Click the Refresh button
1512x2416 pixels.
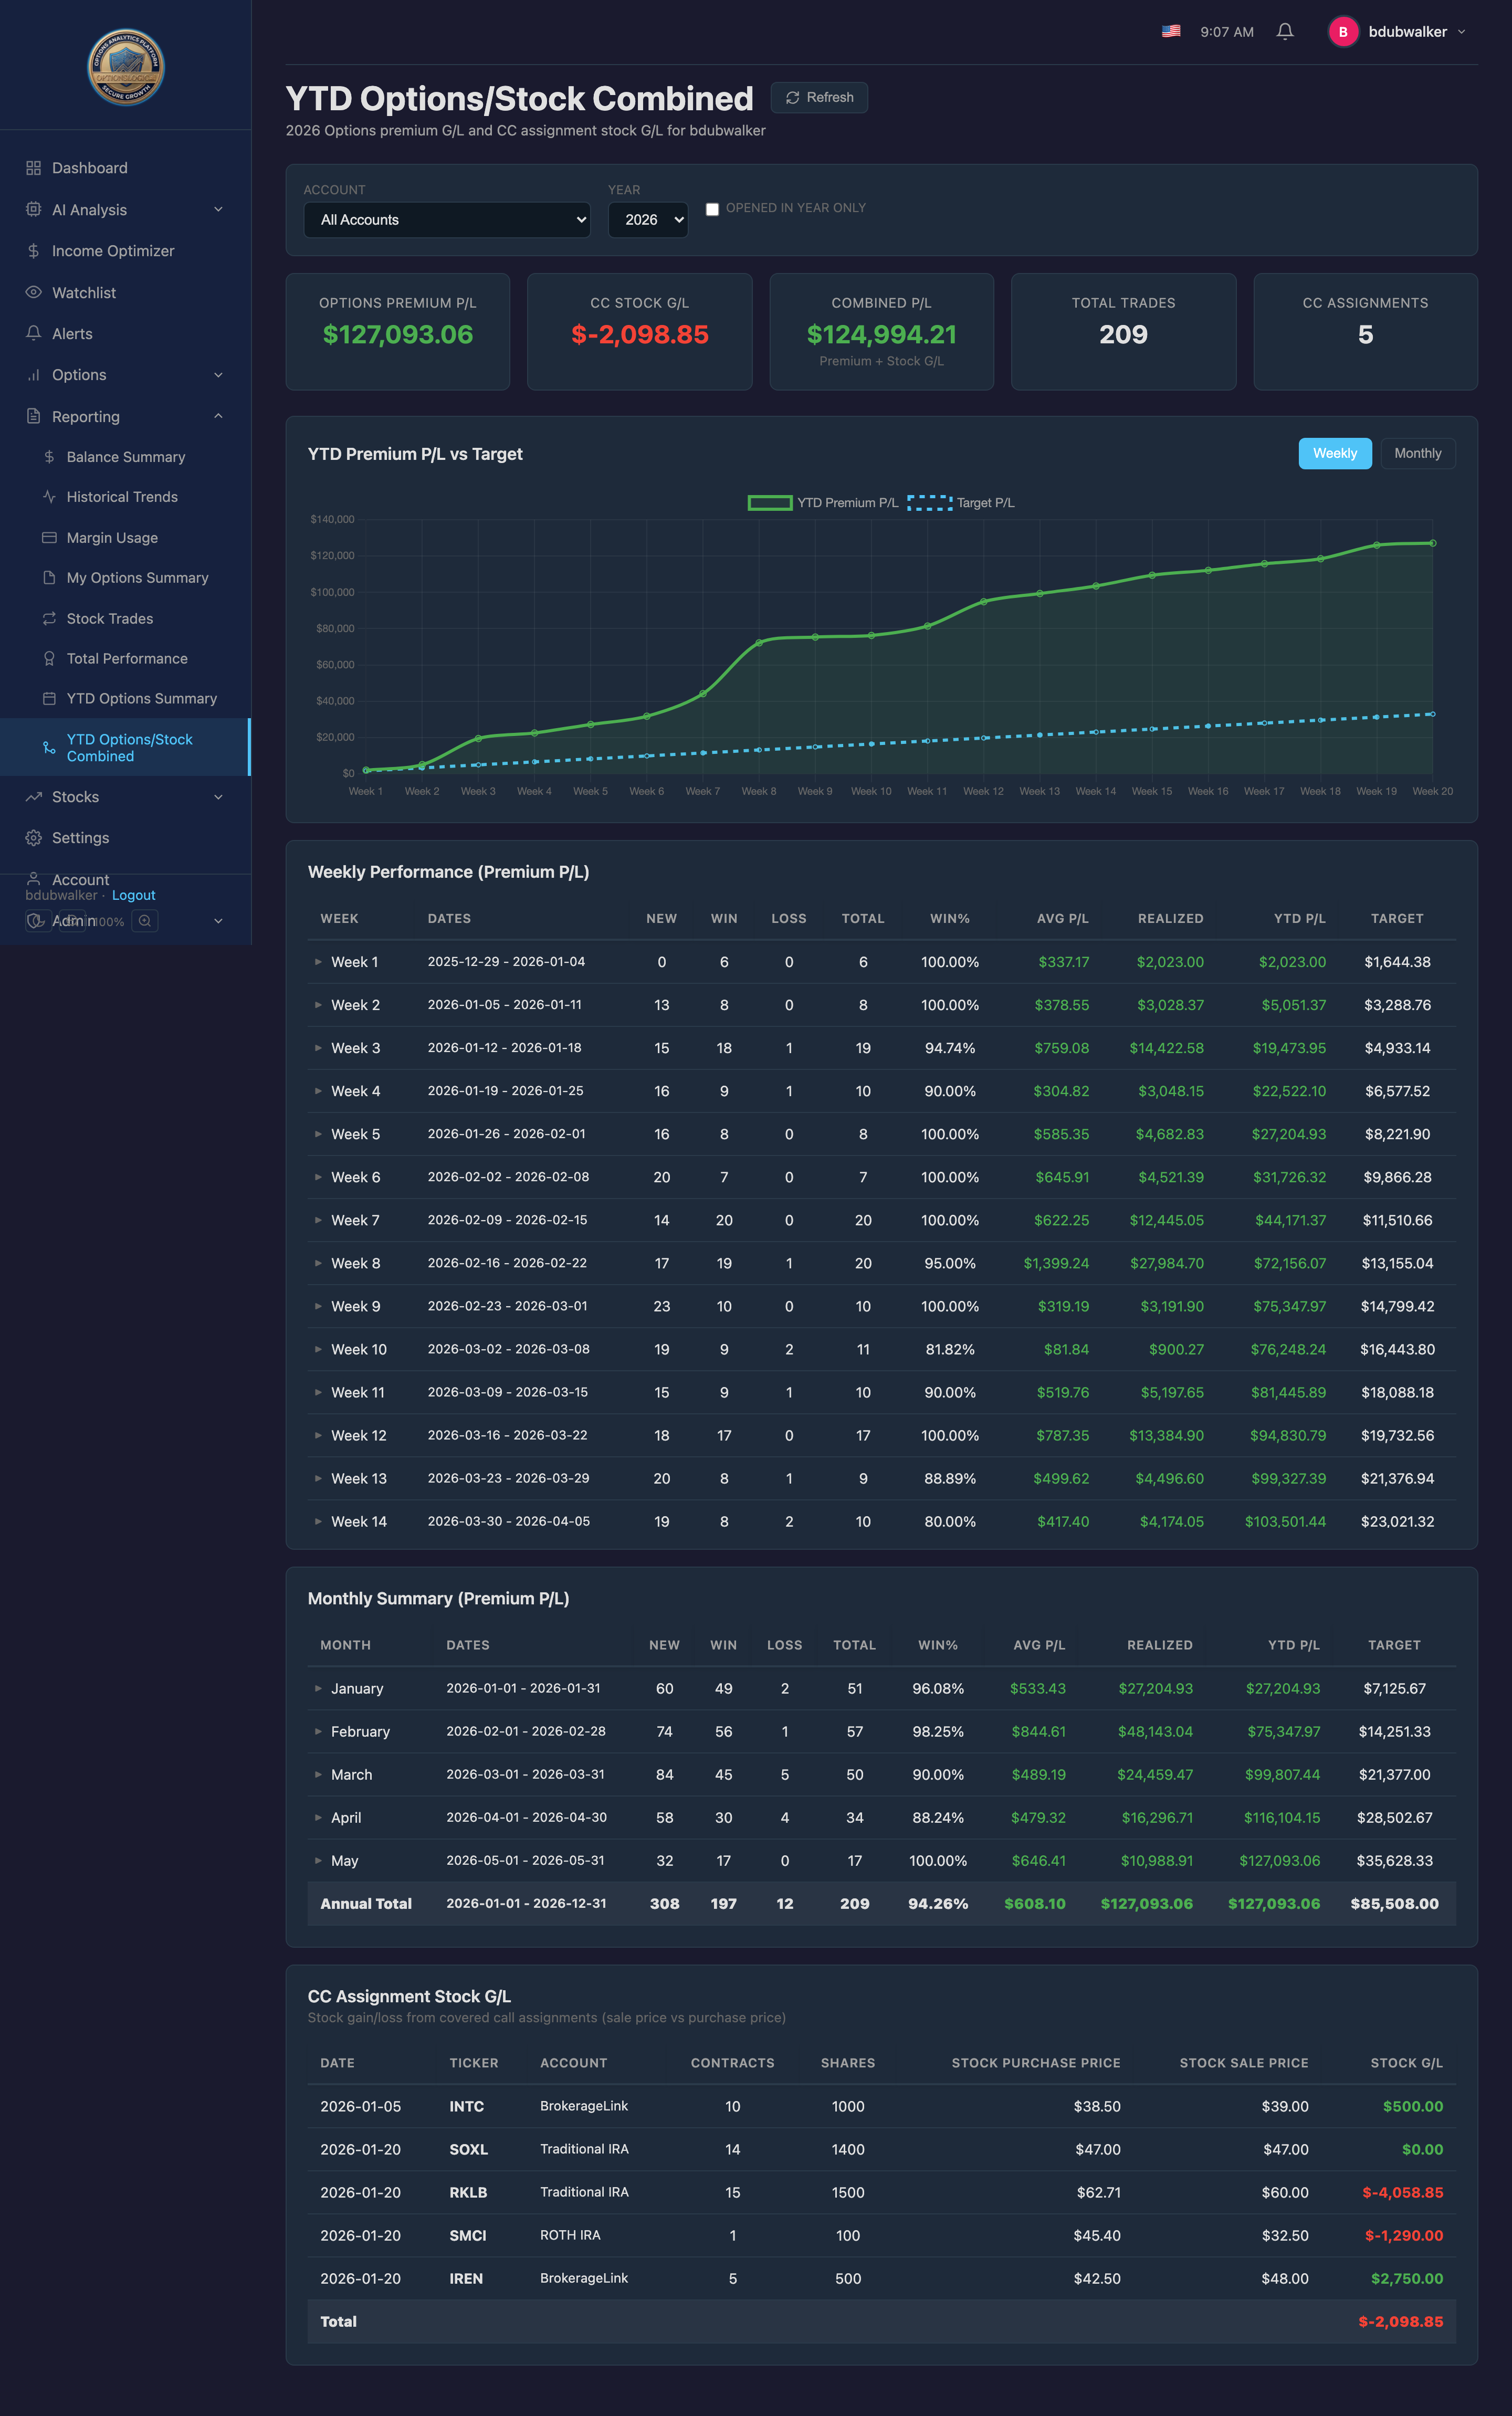pyautogui.click(x=819, y=97)
